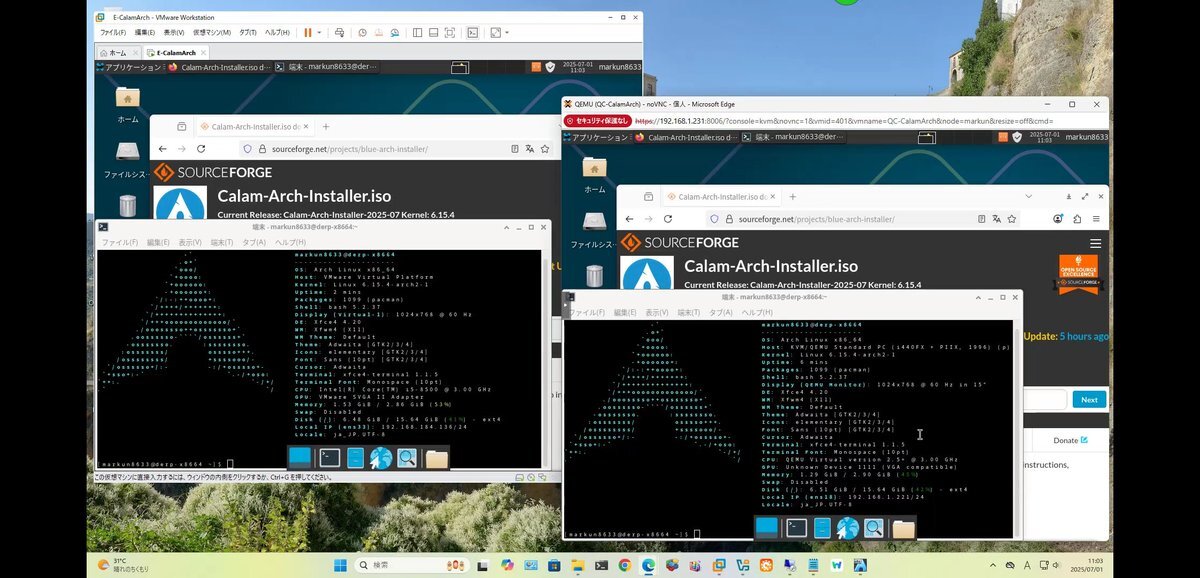Revert to snapshot in VMware toolbar

(x=378, y=33)
